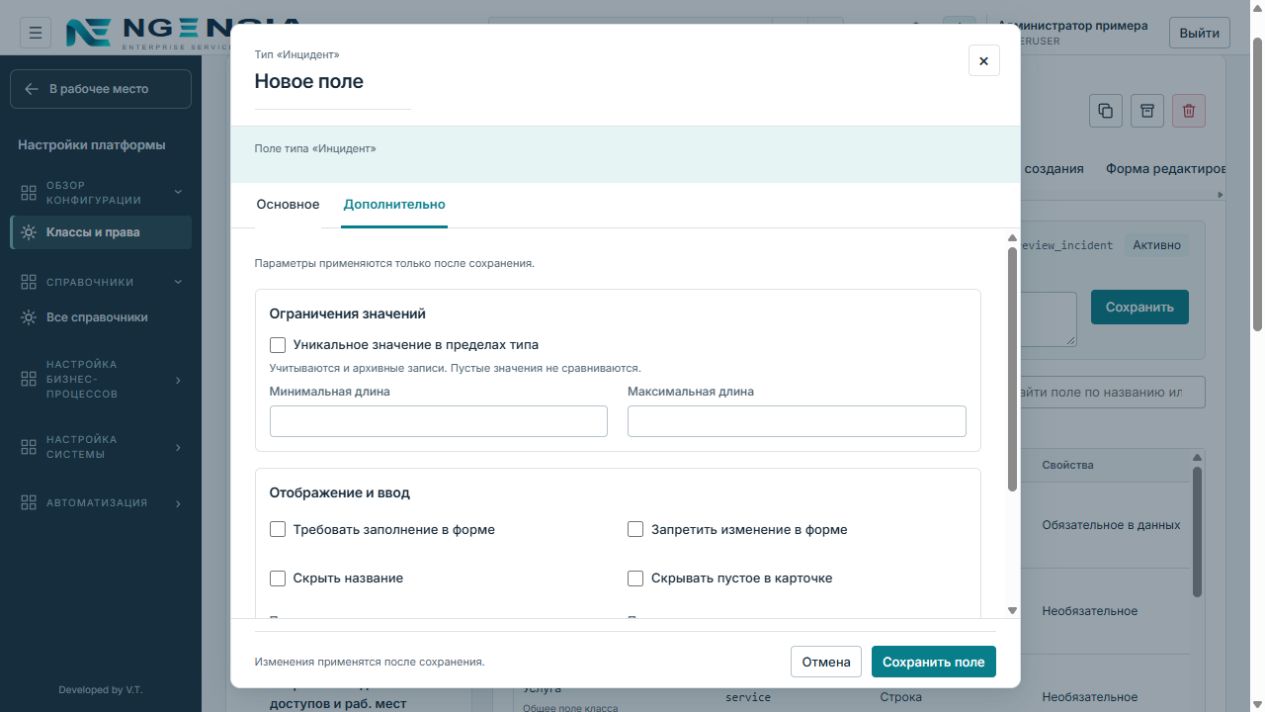The image size is (1265, 712).
Task: Click the dialog scrollbar down arrow
Action: pyautogui.click(x=1012, y=610)
